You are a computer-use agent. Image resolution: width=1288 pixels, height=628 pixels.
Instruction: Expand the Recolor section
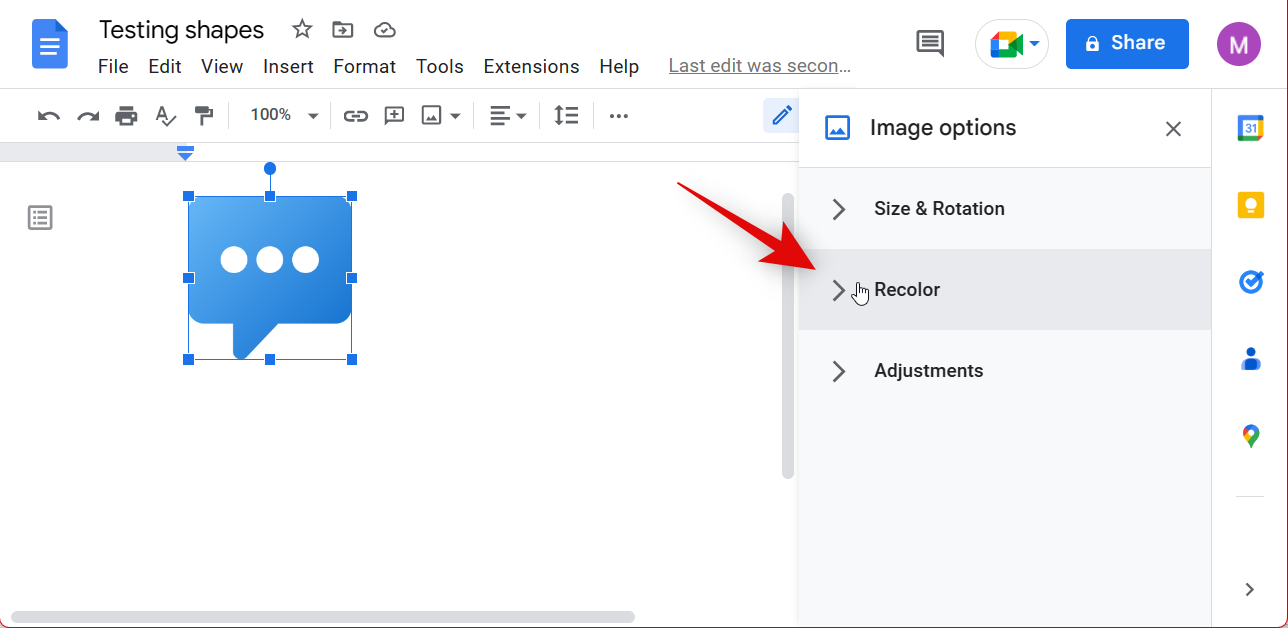[x=1005, y=290]
